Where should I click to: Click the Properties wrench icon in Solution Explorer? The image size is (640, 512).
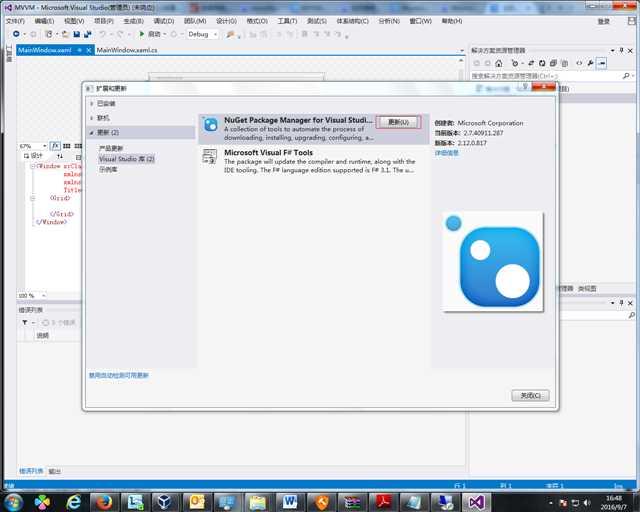coord(590,63)
